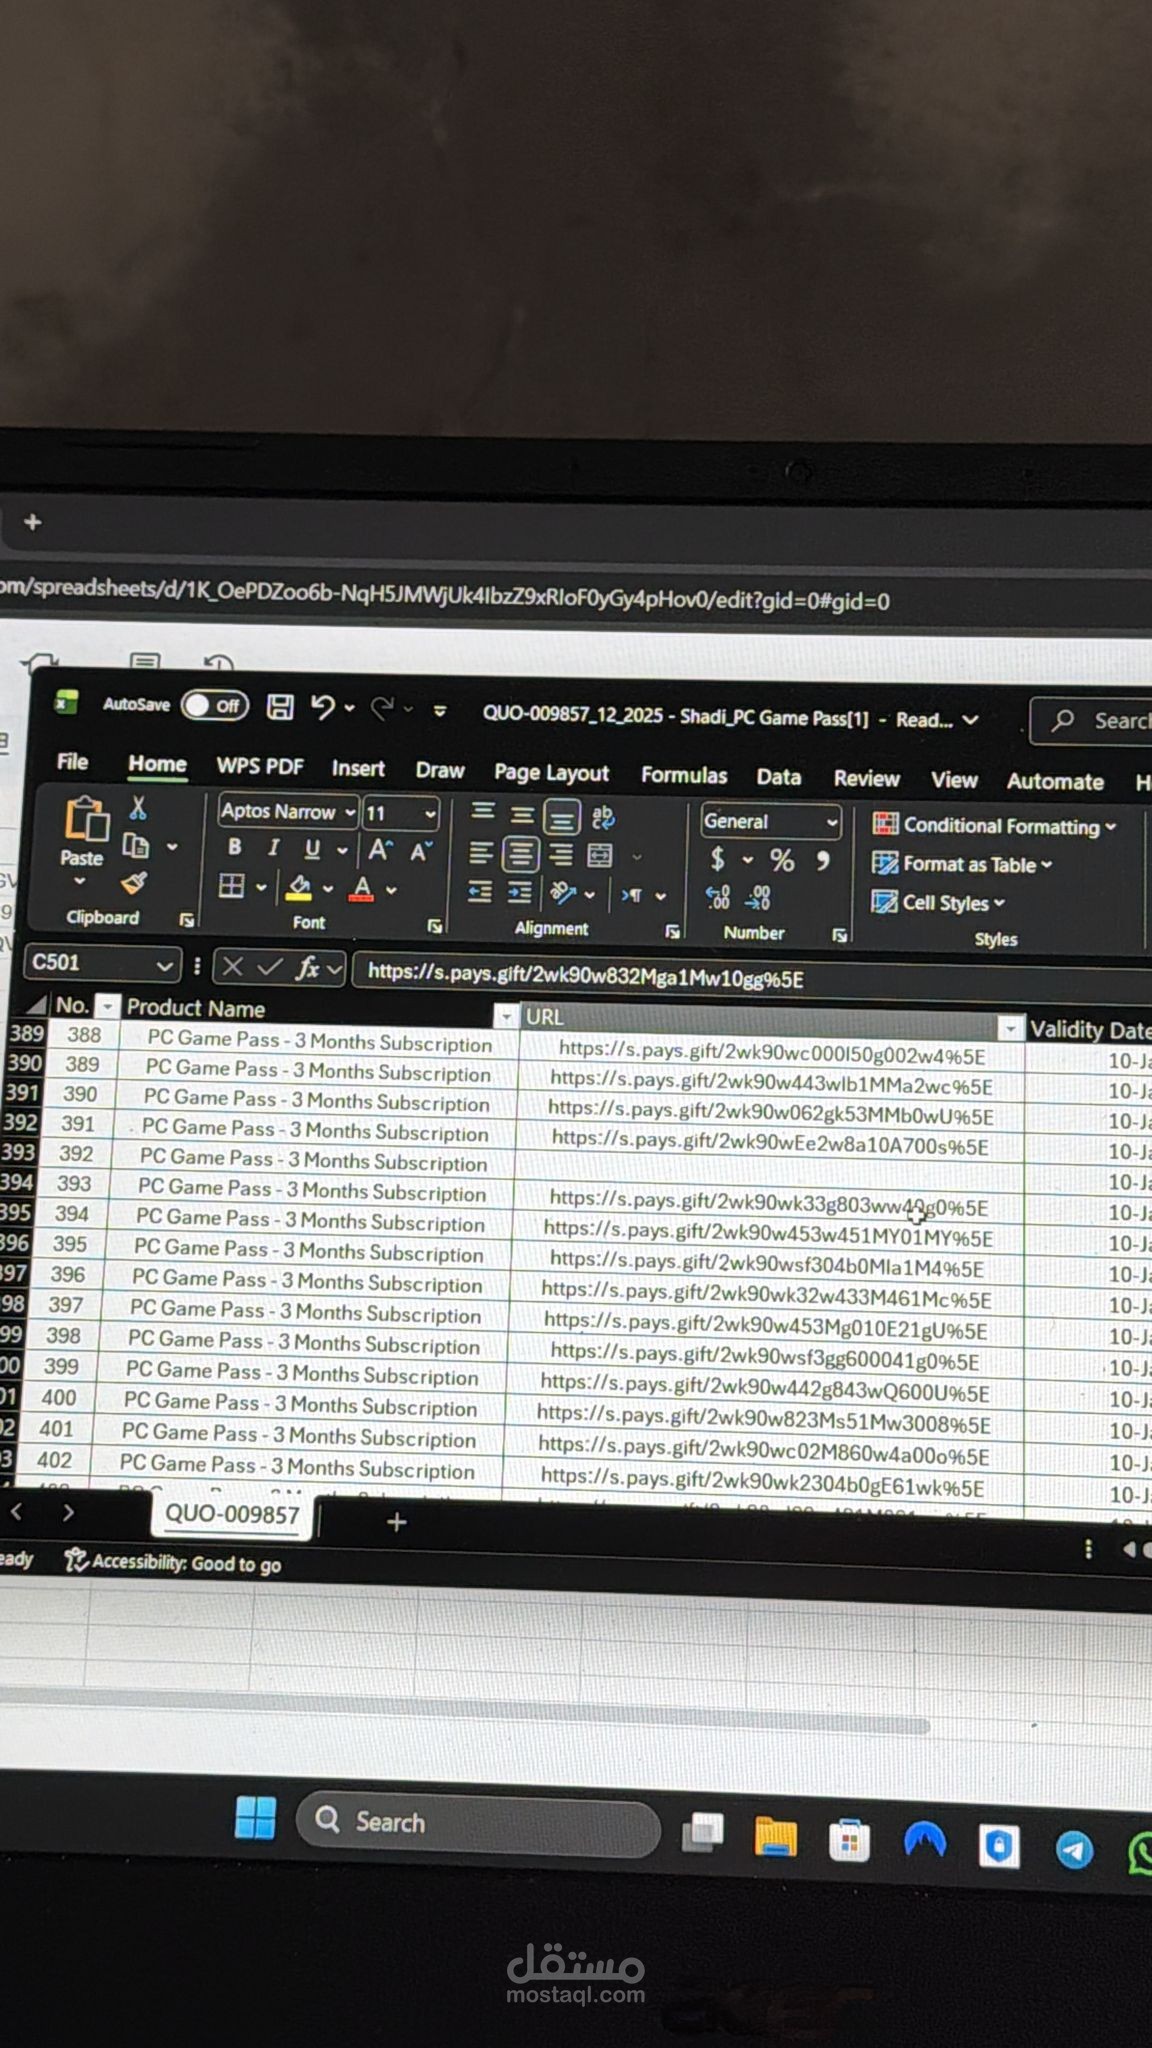Screen dimensions: 1152x2048
Task: Click the Cut scissors icon
Action: (x=138, y=807)
